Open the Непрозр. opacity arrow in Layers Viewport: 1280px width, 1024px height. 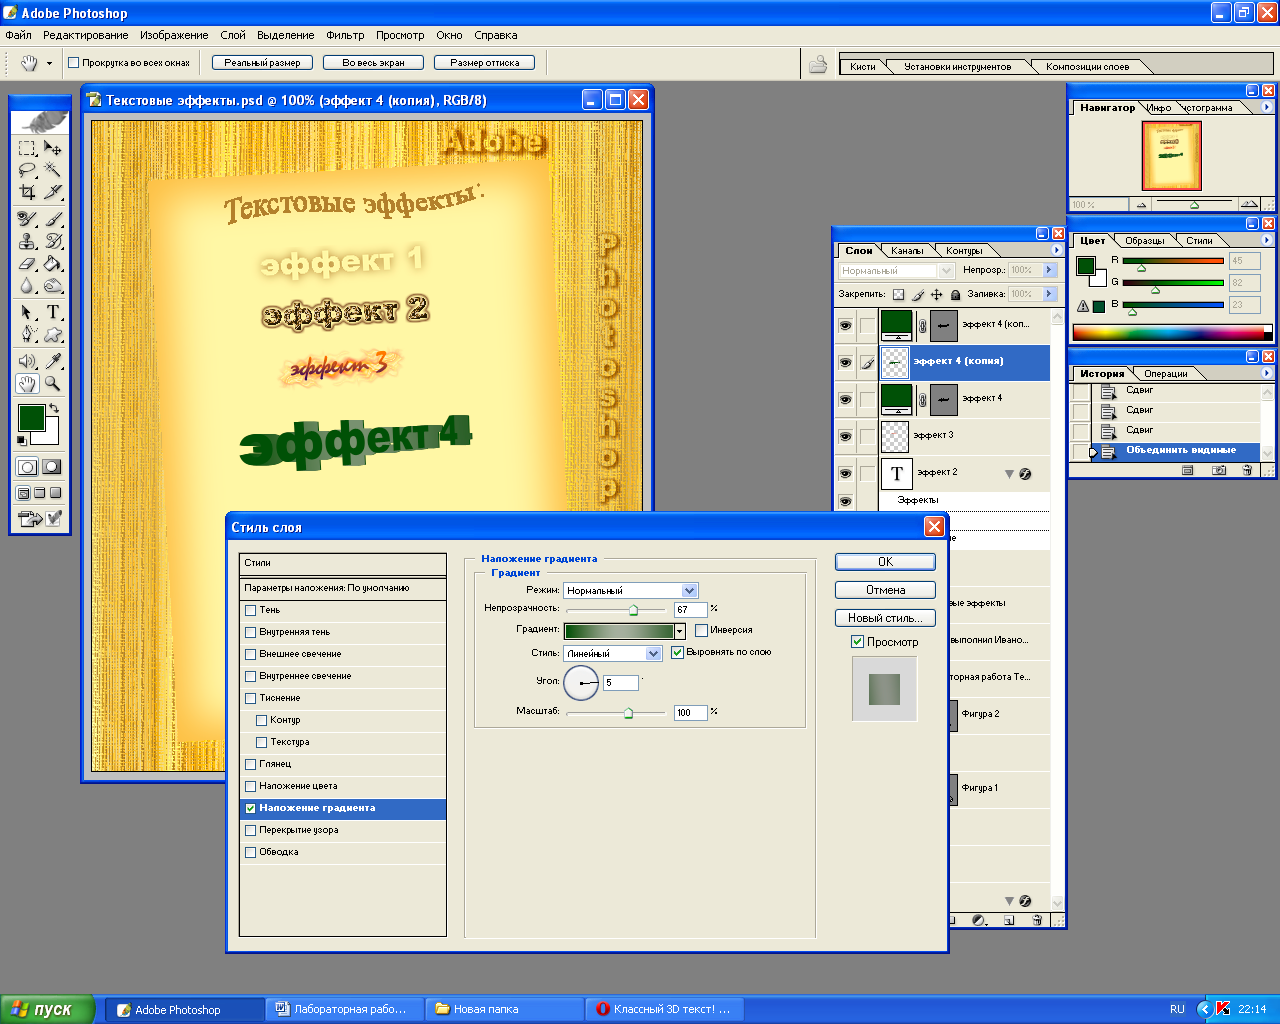pyautogui.click(x=1050, y=270)
